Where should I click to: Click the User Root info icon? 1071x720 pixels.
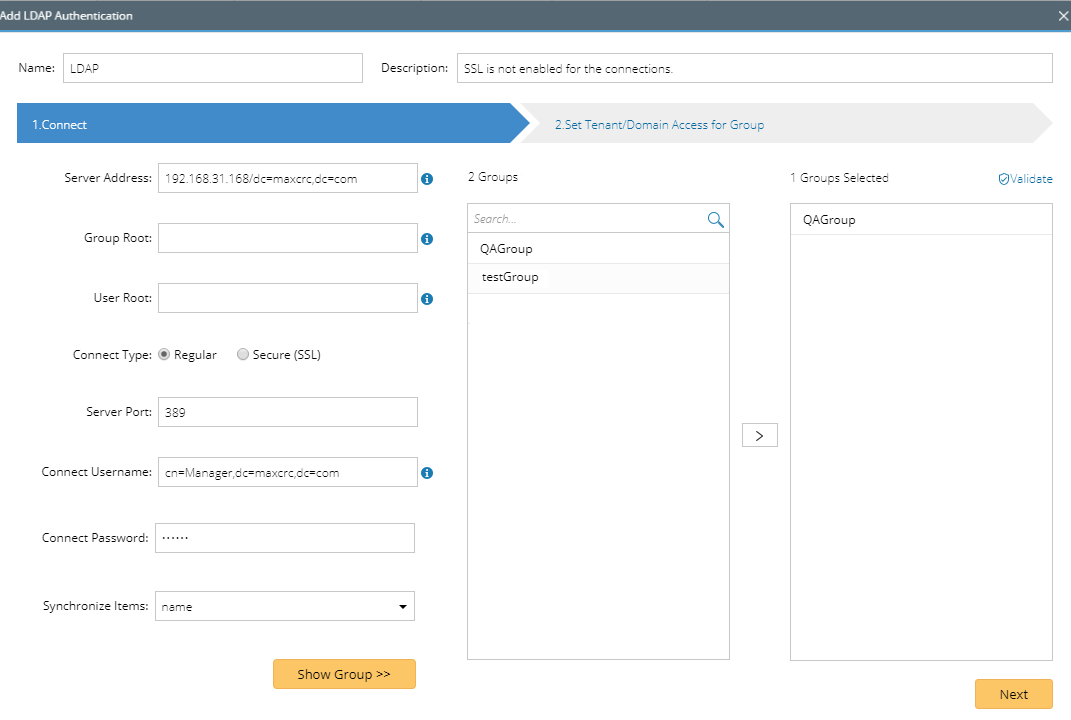point(427,298)
